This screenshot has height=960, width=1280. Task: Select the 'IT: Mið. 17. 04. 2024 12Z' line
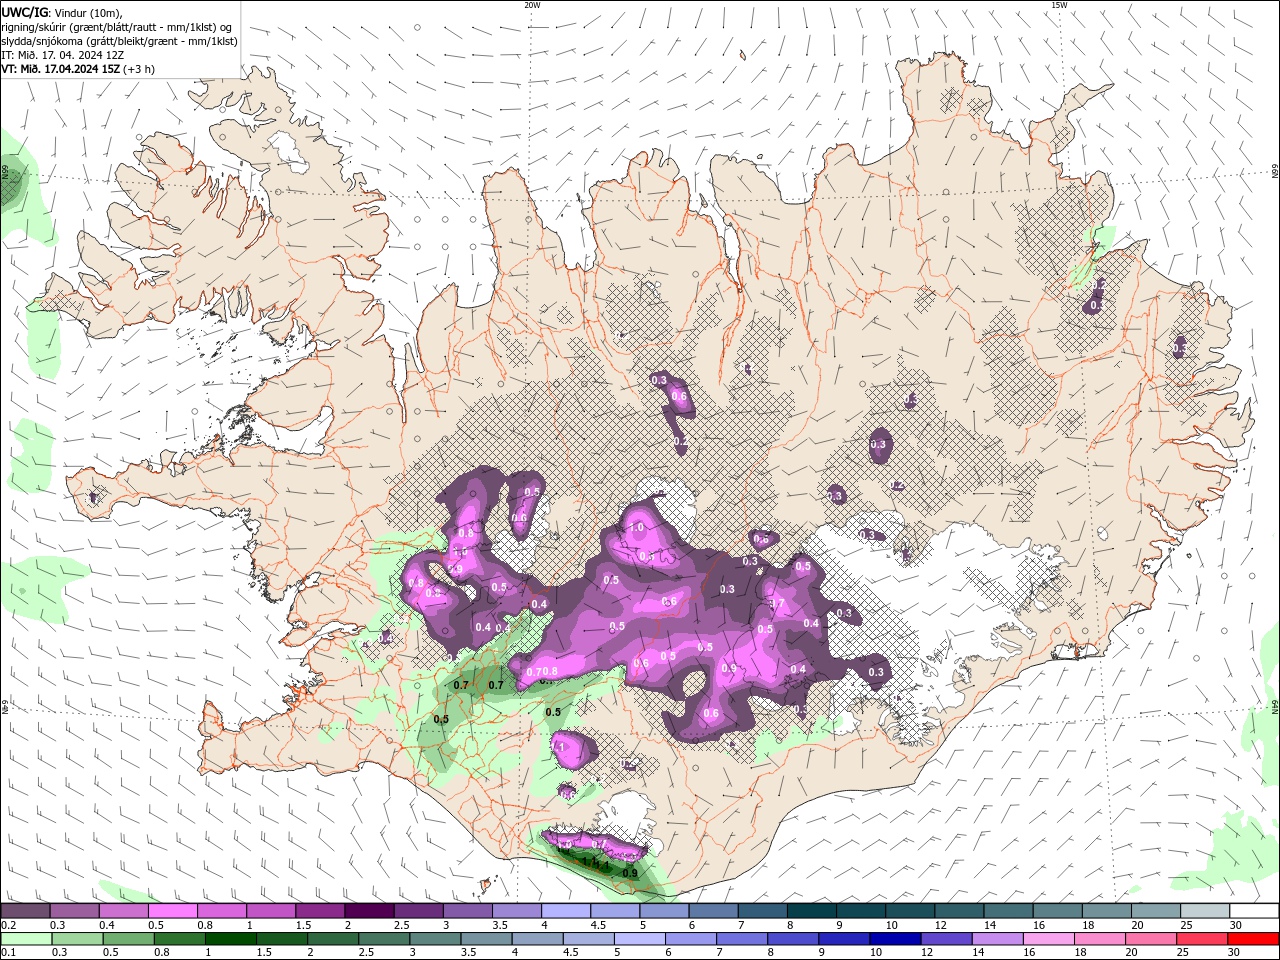coord(62,55)
